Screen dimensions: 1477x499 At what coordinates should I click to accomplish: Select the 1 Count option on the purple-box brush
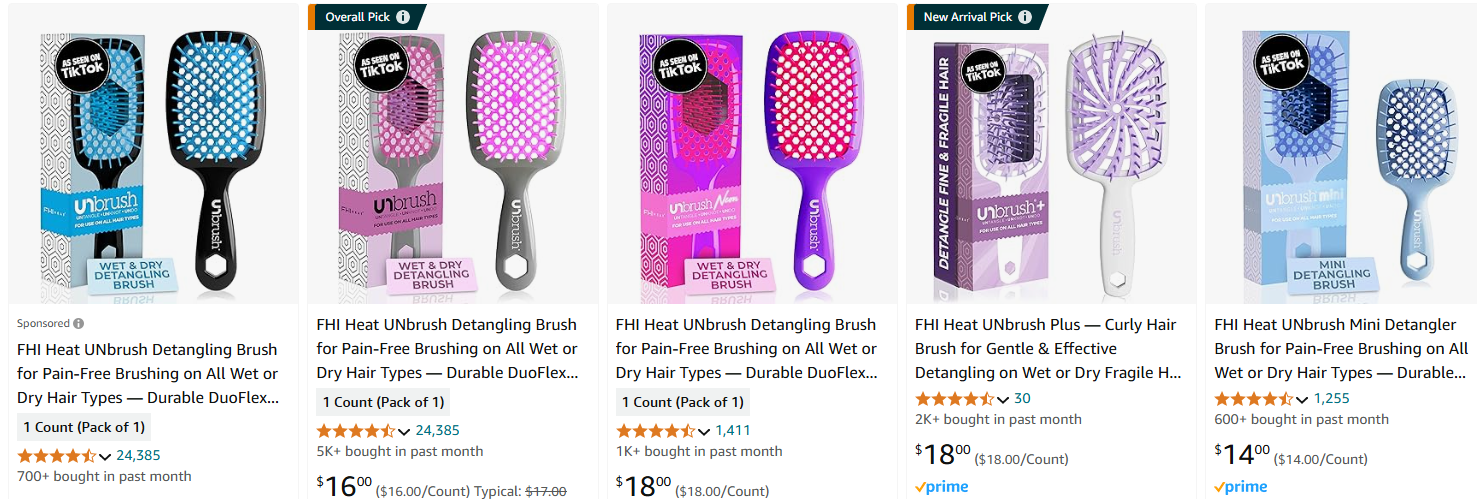(x=683, y=402)
